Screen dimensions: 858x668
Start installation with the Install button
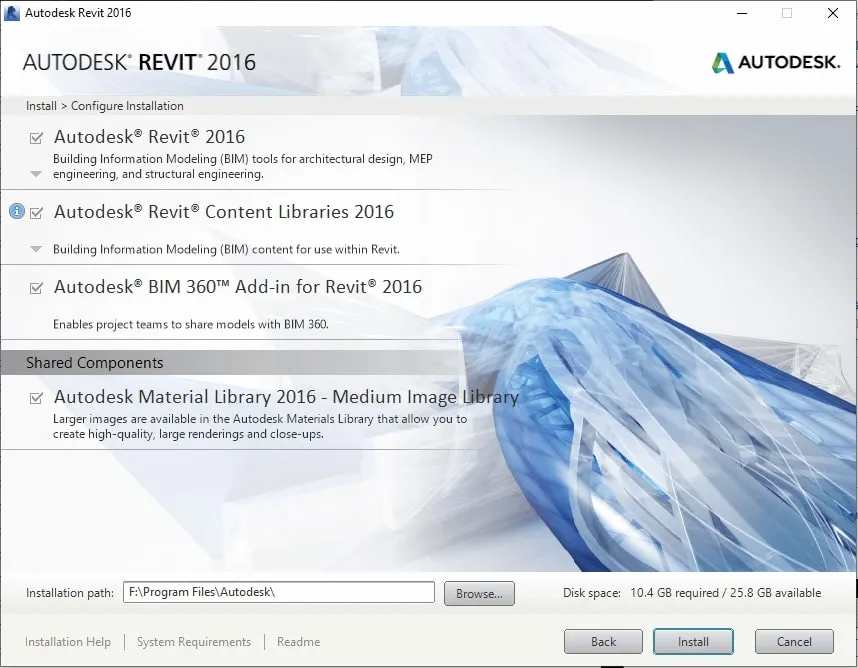click(x=693, y=641)
